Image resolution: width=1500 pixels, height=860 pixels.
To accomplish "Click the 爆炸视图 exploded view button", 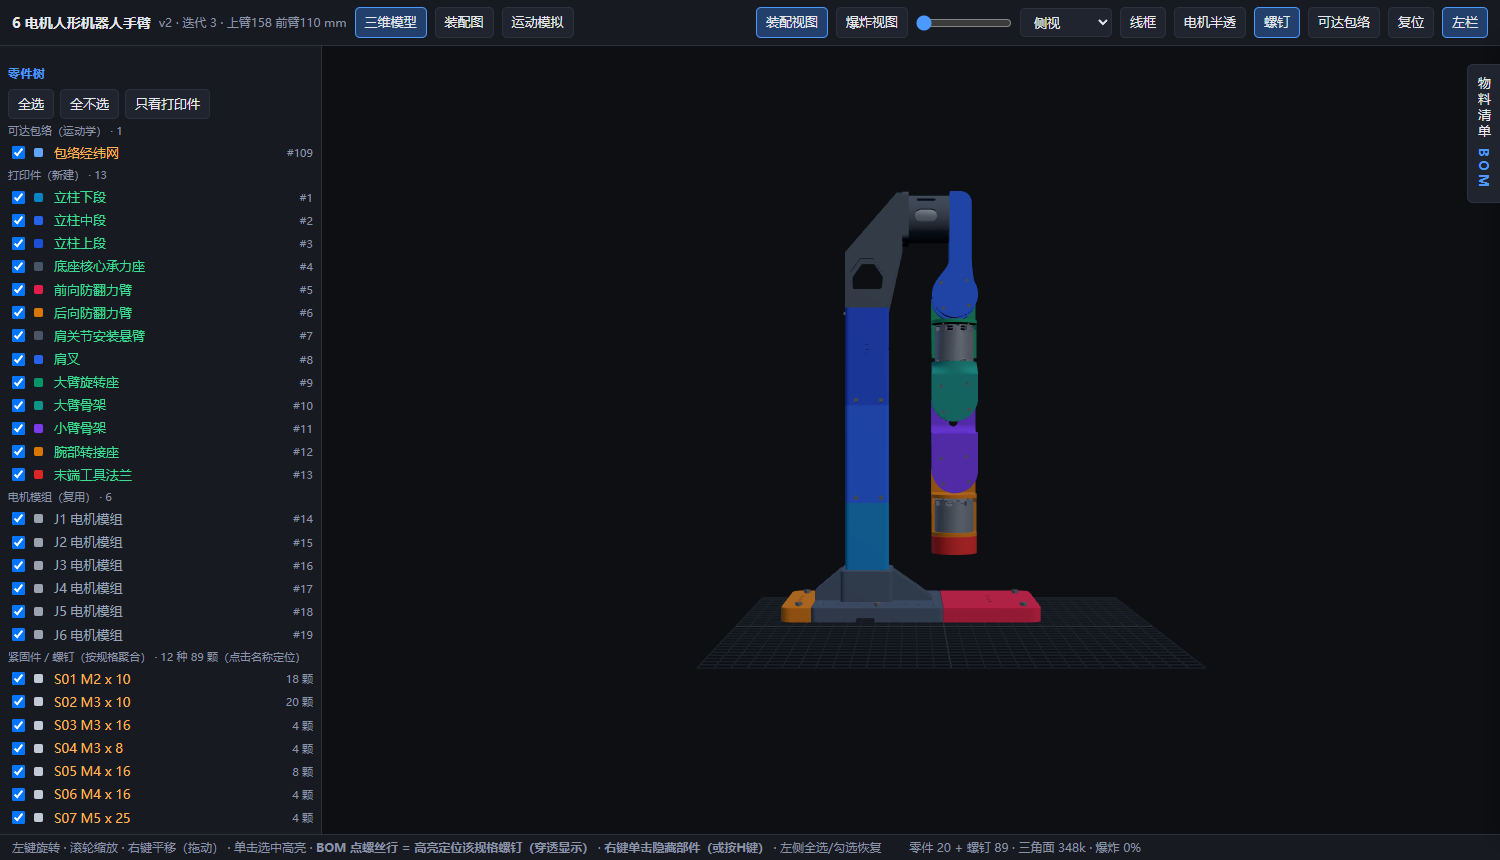I will pyautogui.click(x=871, y=22).
